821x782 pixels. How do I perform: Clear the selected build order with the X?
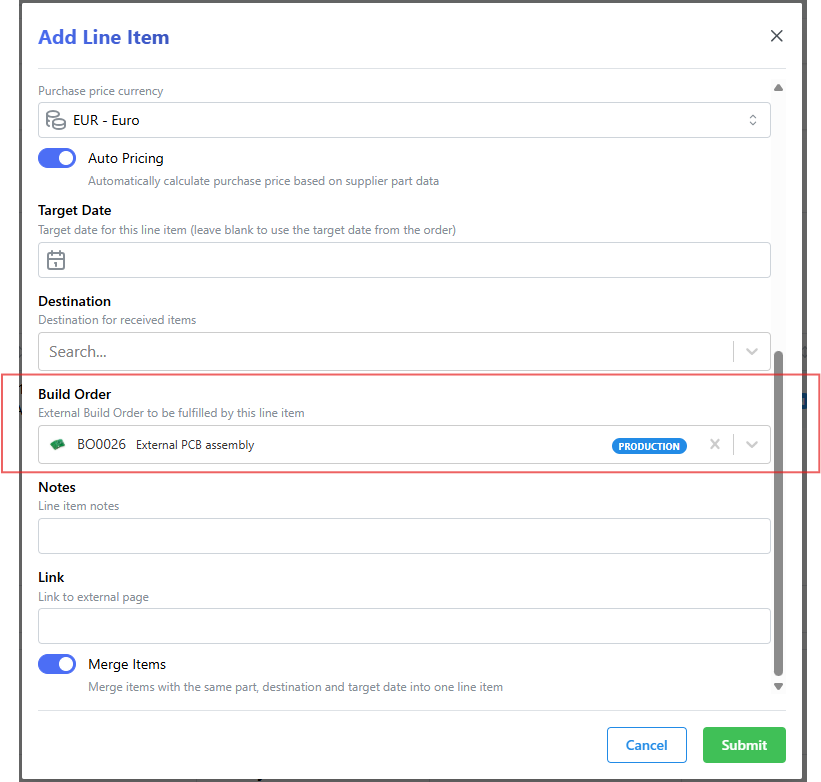pyautogui.click(x=716, y=445)
